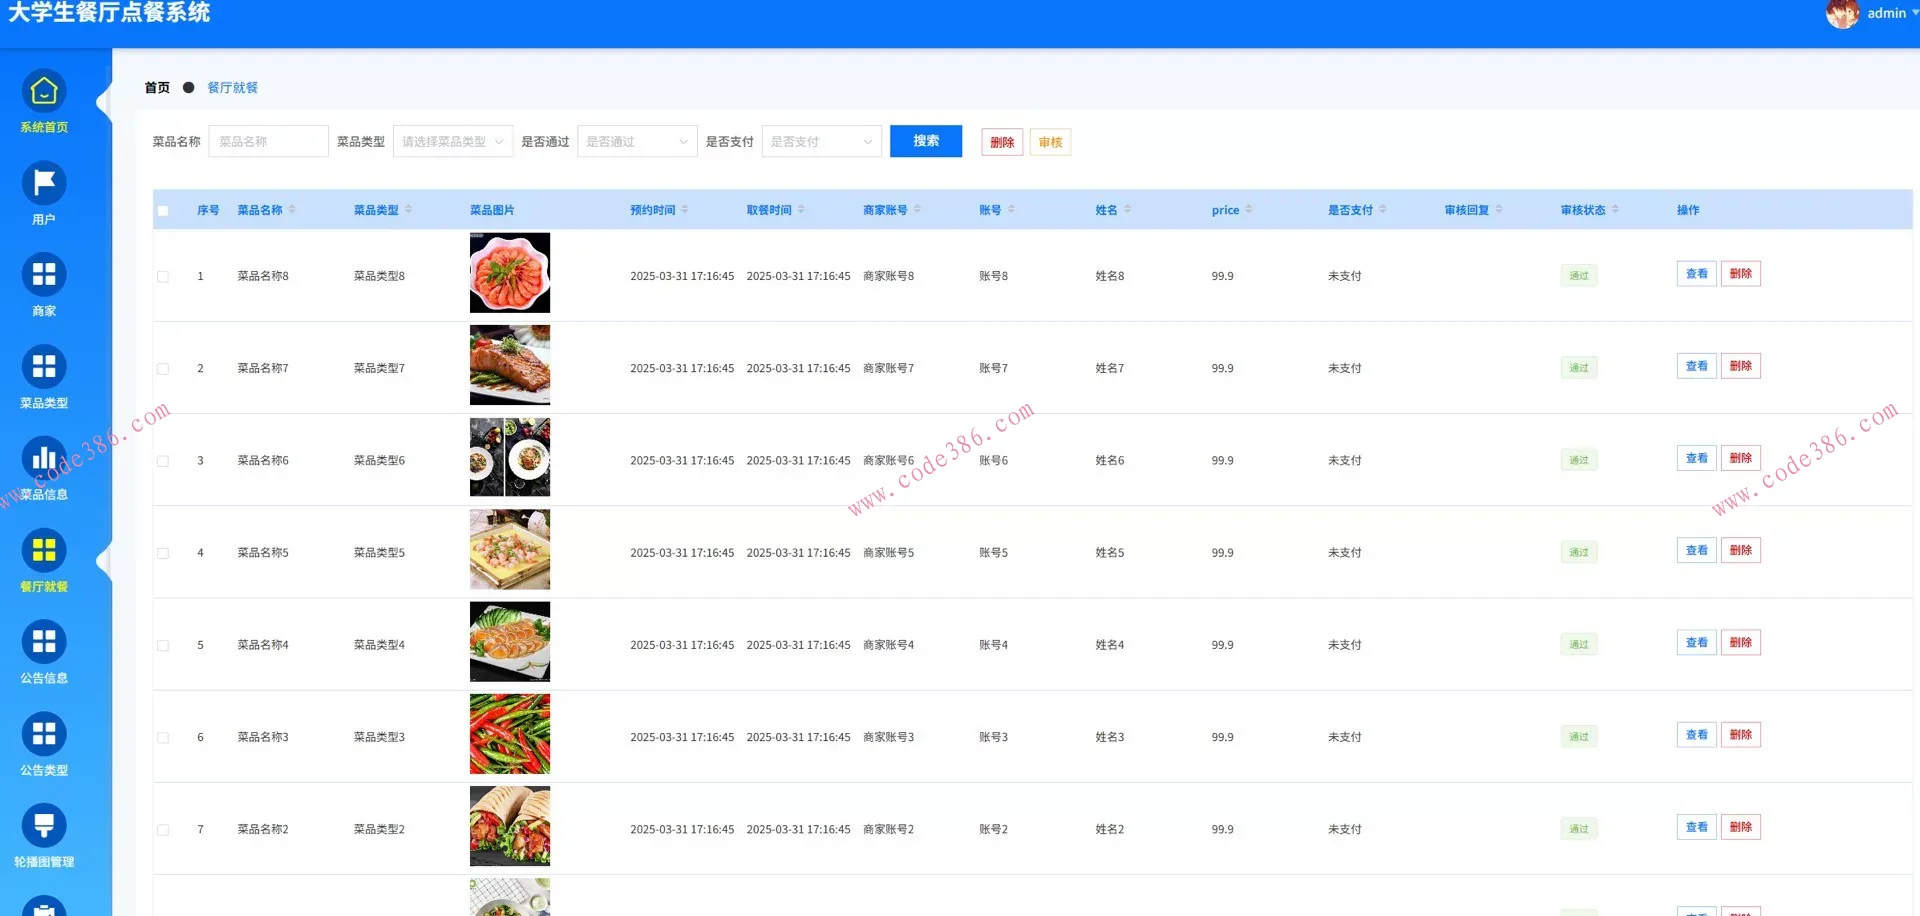View details of 菜品名称8 with 查看
The image size is (1920, 916).
tap(1697, 274)
